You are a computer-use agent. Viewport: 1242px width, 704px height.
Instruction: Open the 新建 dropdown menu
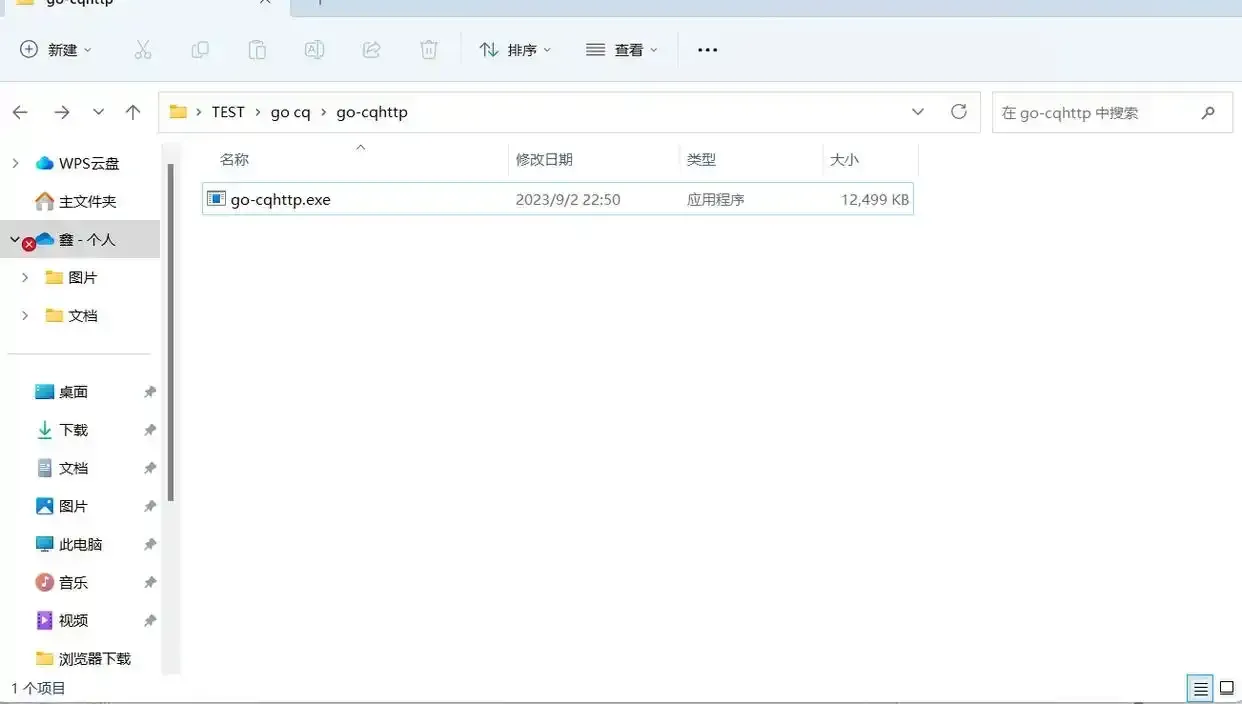tap(56, 49)
